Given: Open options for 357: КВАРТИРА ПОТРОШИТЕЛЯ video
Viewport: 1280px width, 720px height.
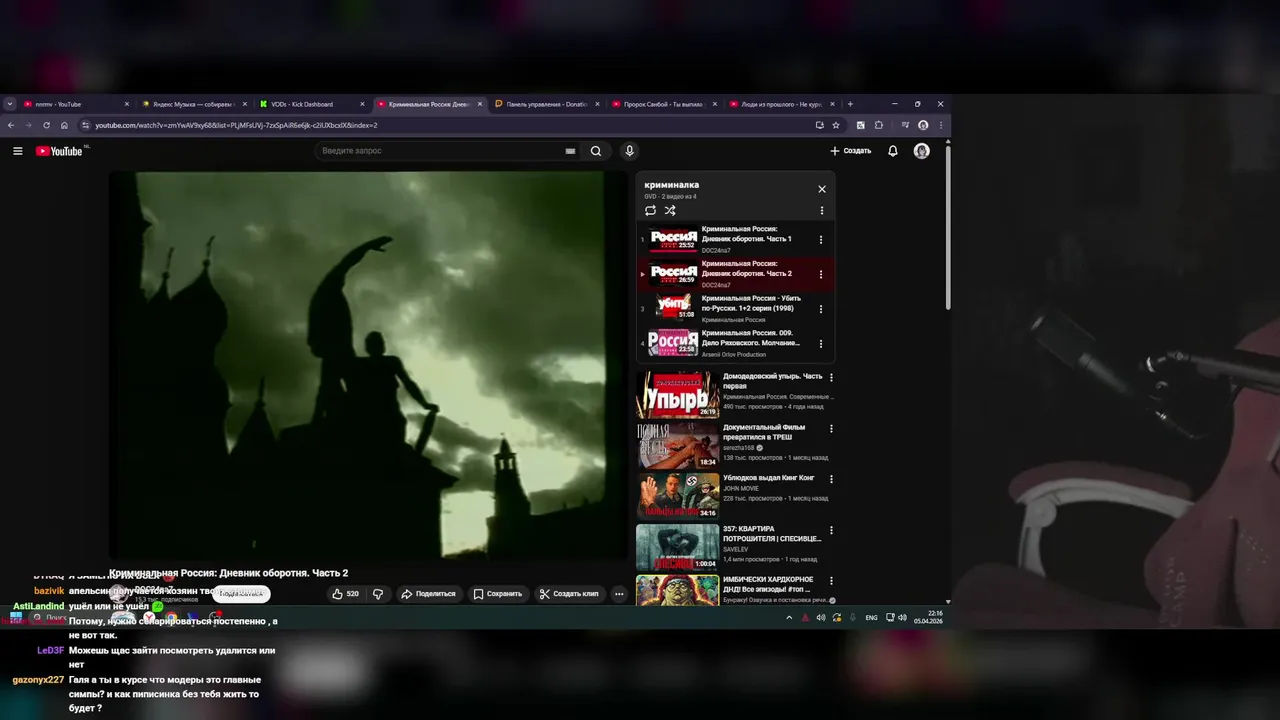Looking at the screenshot, I should tap(831, 530).
